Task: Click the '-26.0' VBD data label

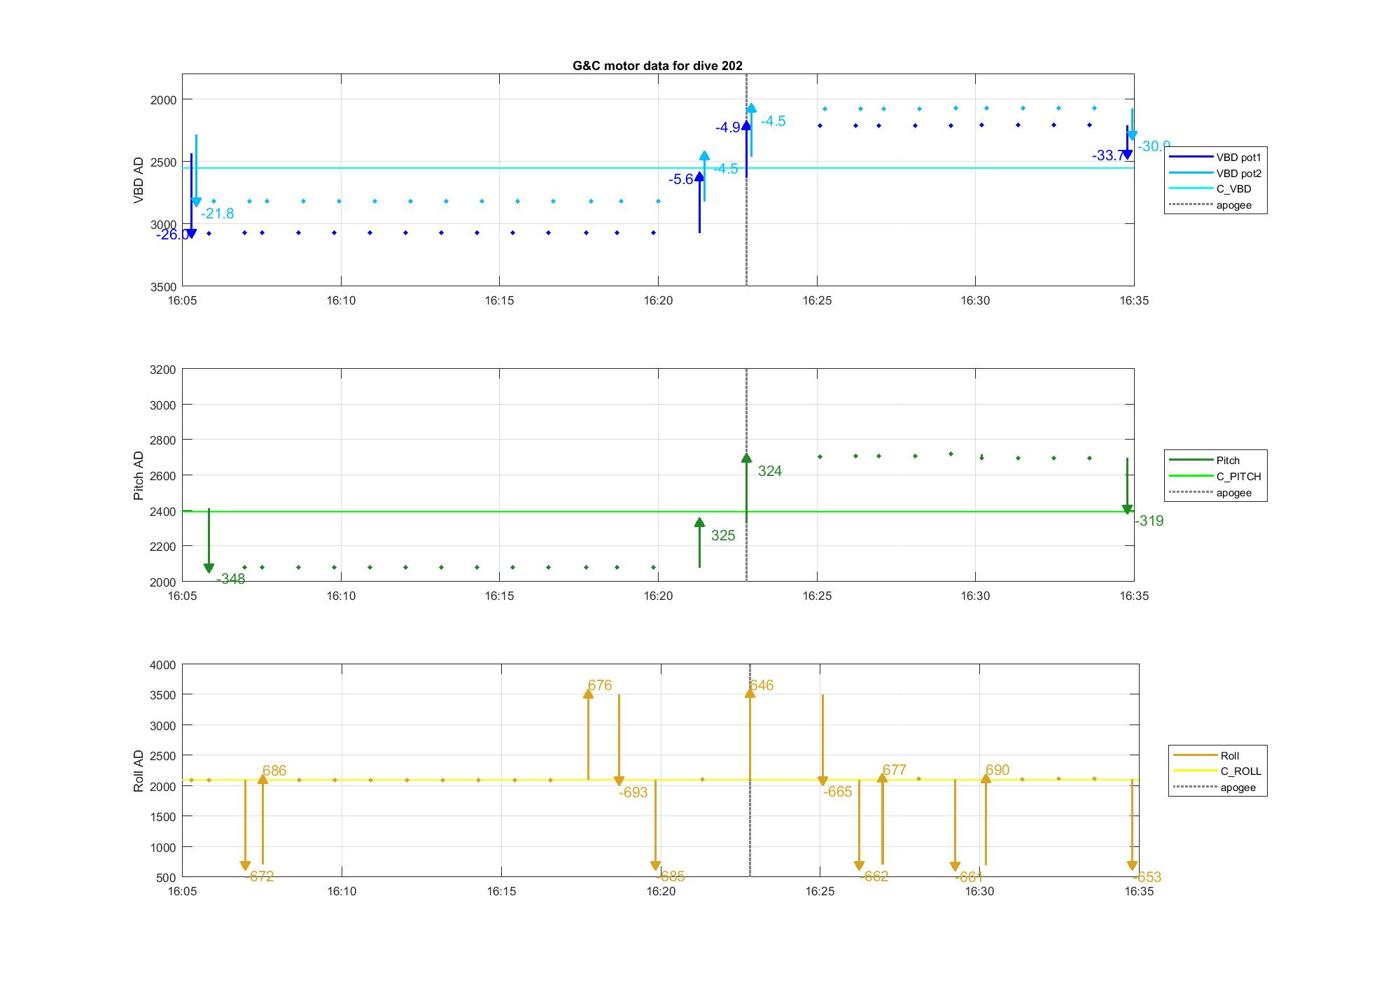Action: click(x=171, y=234)
